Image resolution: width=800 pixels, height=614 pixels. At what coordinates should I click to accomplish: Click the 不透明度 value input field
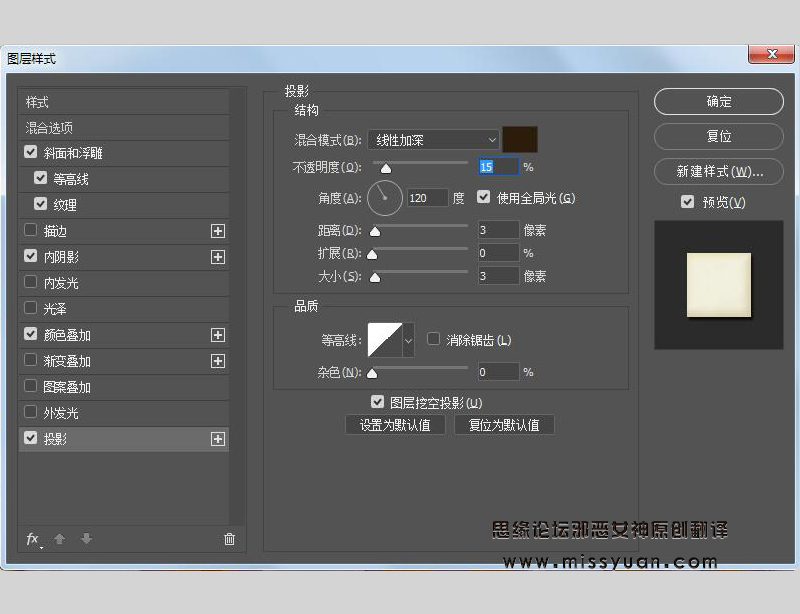click(497, 166)
